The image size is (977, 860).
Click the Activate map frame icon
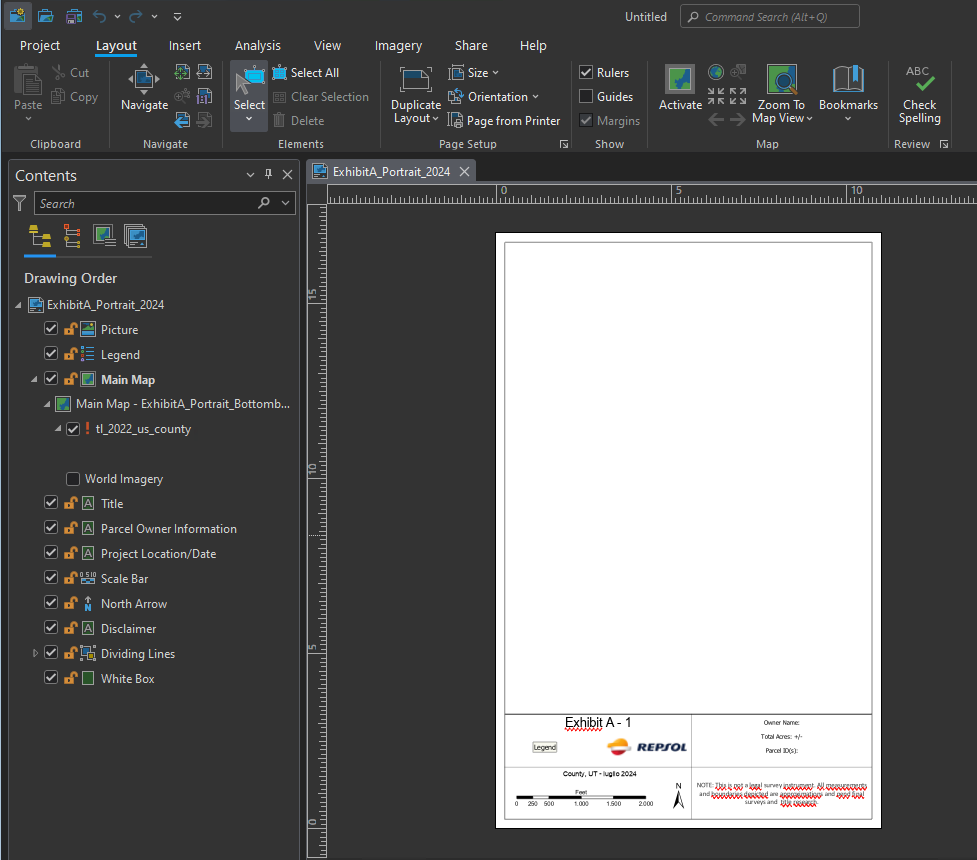(x=680, y=82)
